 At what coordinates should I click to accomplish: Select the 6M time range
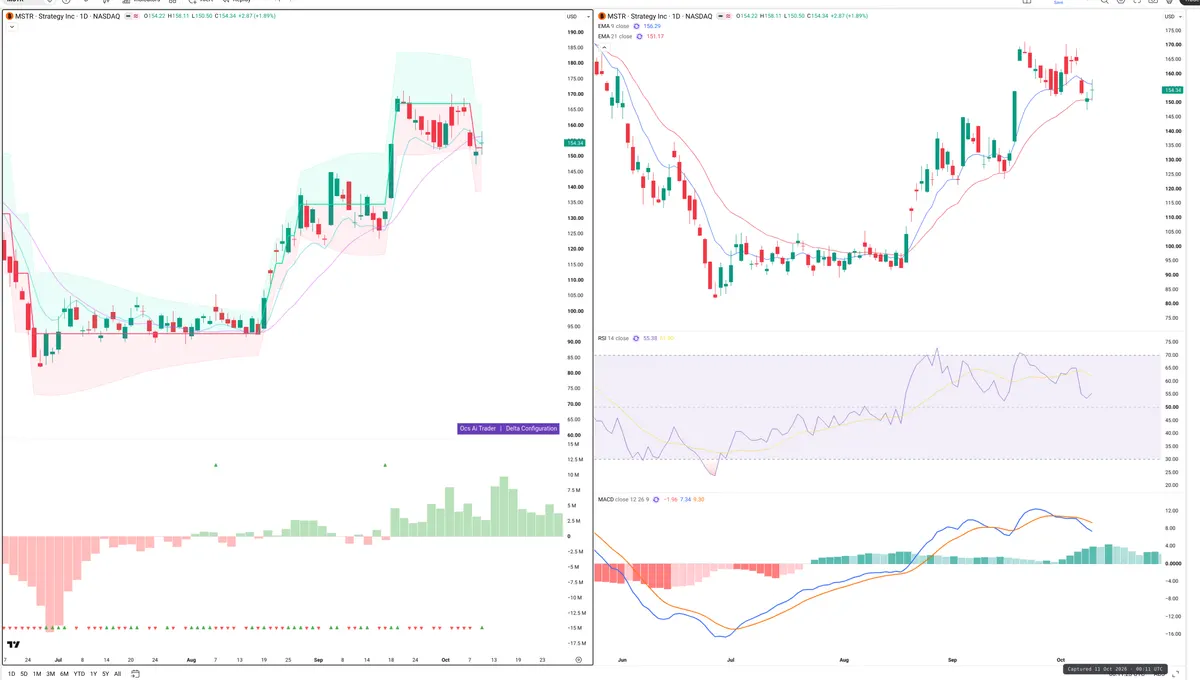click(x=64, y=674)
